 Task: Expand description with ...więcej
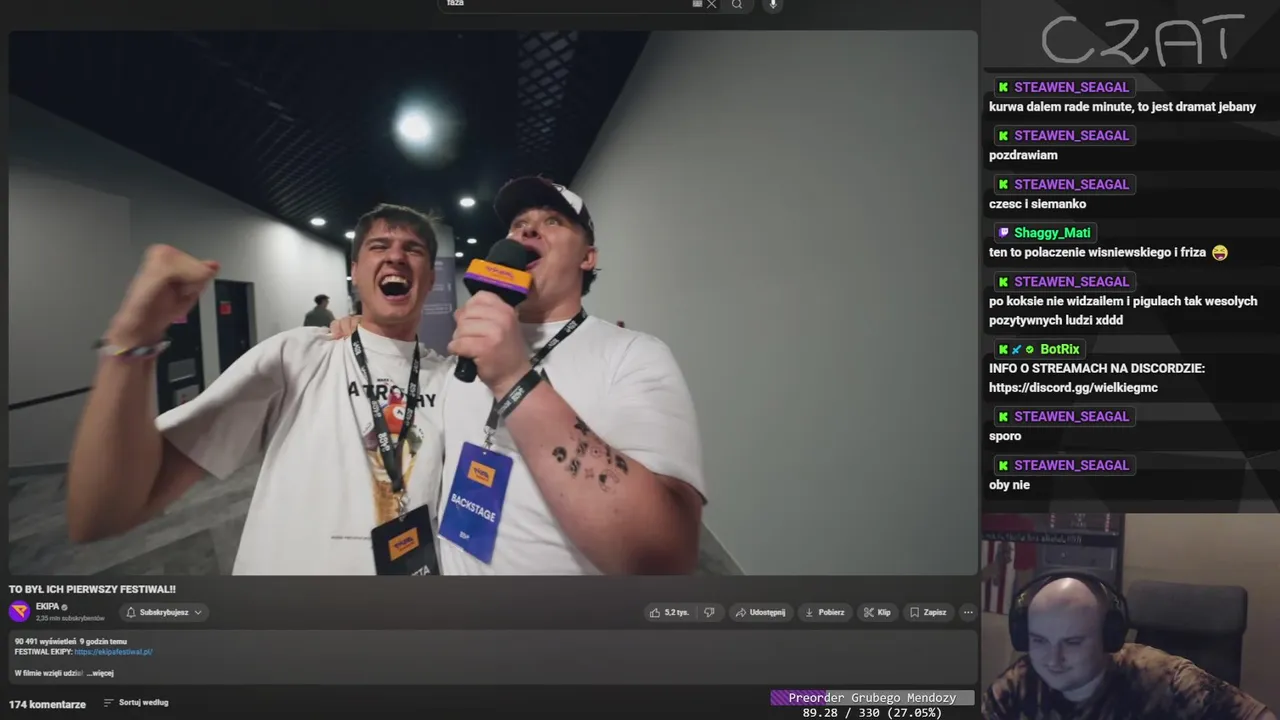point(100,673)
